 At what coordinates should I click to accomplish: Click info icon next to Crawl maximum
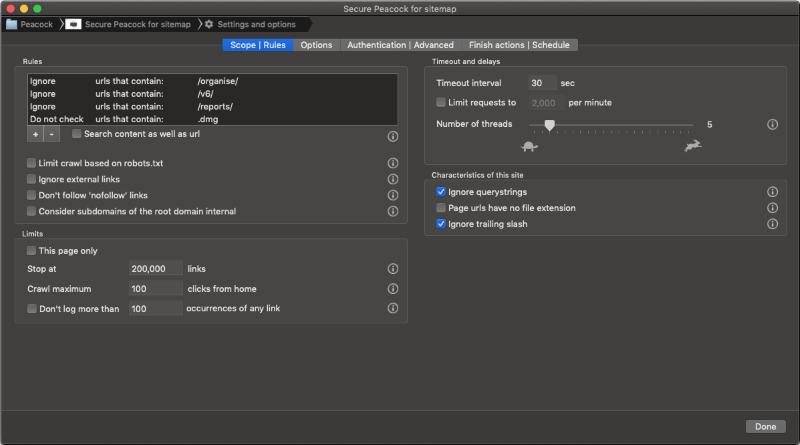(392, 289)
